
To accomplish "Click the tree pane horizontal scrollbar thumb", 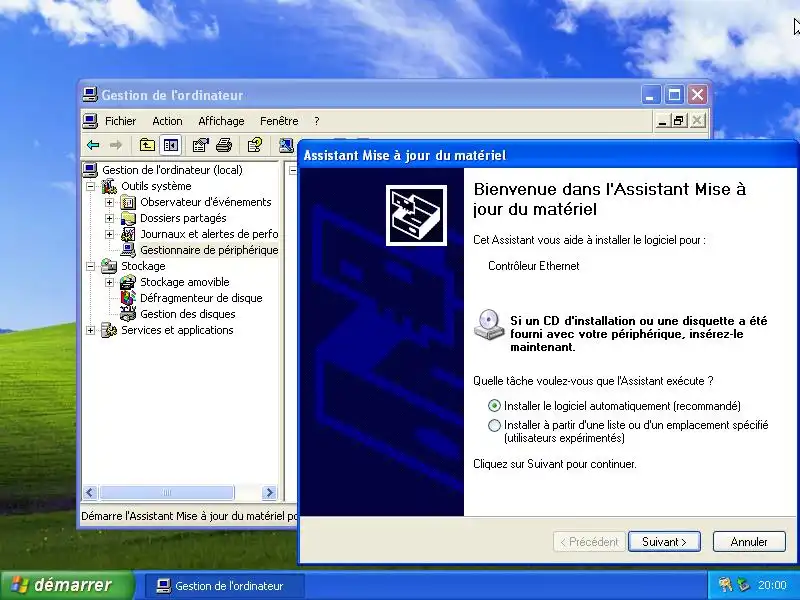I will point(167,492).
